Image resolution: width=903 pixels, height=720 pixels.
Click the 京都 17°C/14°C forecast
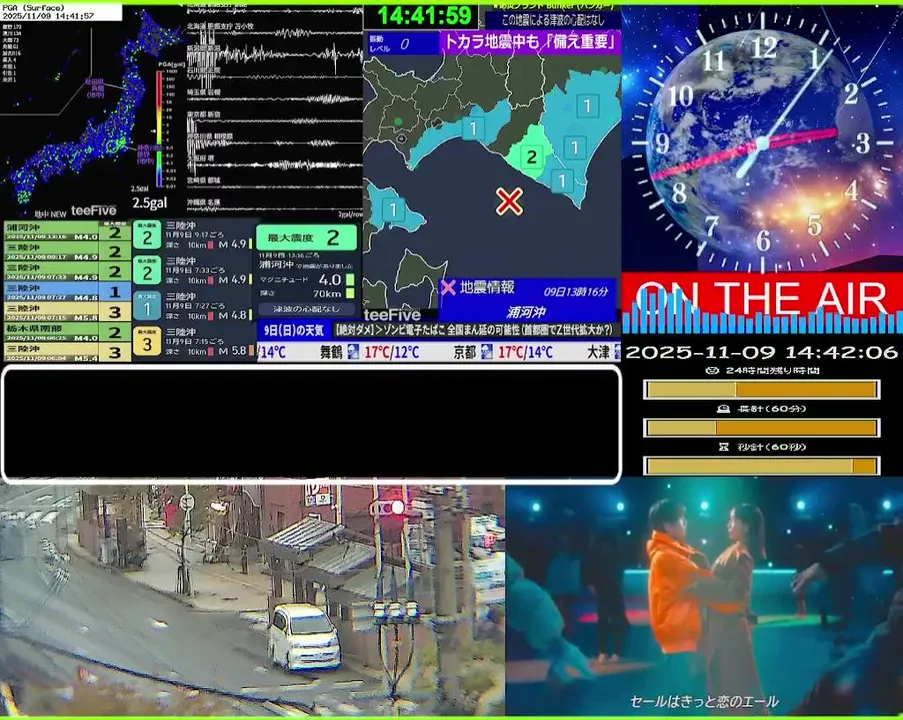[x=503, y=351]
